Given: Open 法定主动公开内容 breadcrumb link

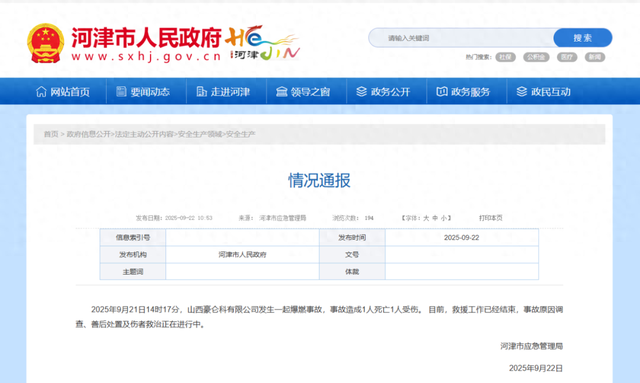Looking at the screenshot, I should (x=144, y=134).
